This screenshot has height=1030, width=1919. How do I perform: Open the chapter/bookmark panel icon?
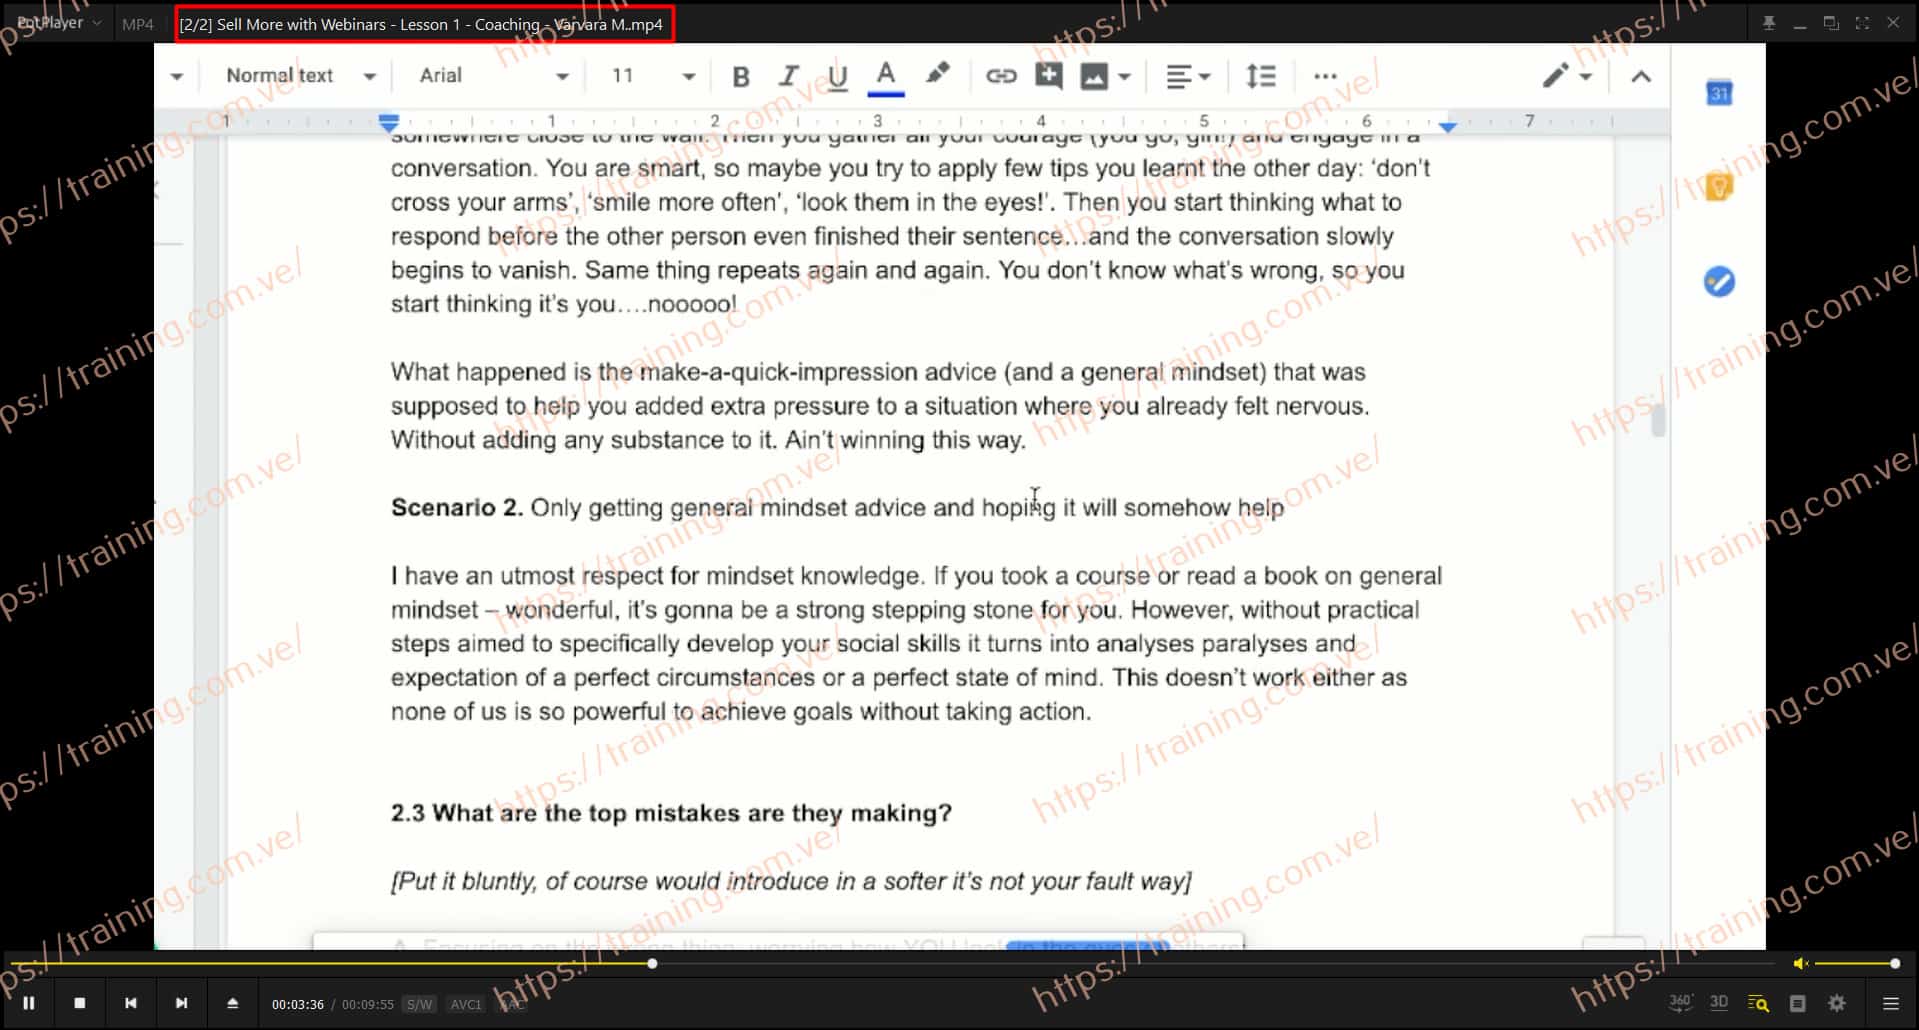[x=1797, y=1003]
